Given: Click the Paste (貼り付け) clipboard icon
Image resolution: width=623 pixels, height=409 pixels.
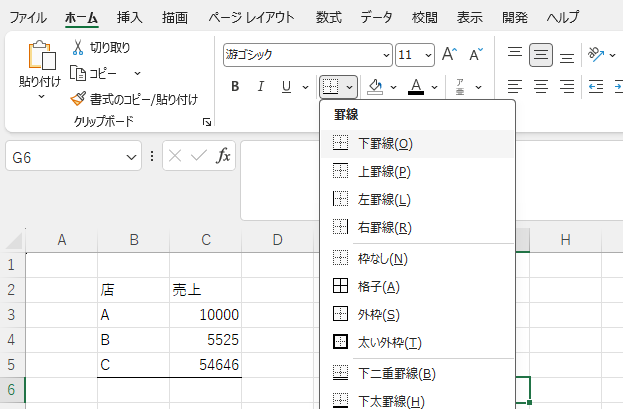Looking at the screenshot, I should [41, 55].
